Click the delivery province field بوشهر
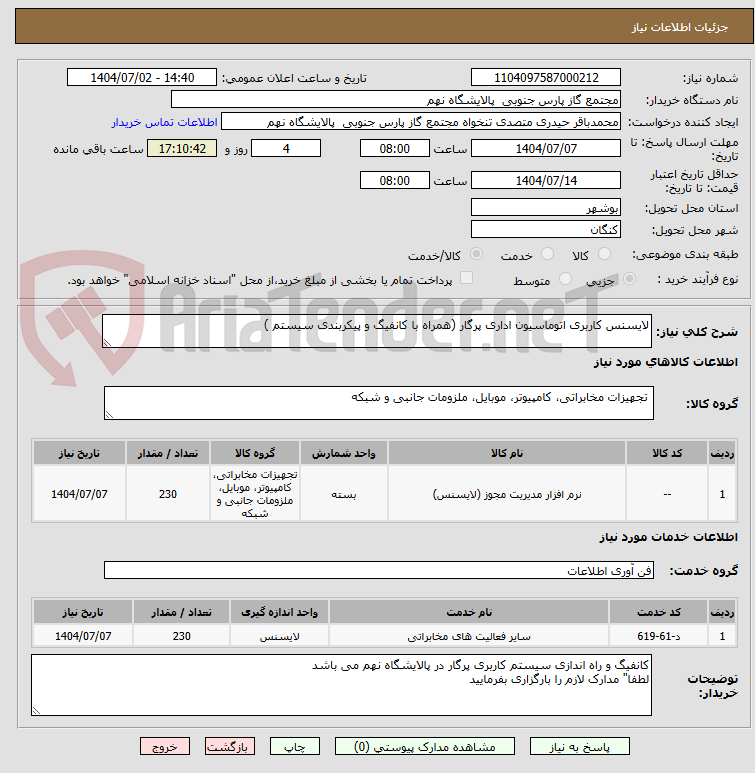 pos(545,208)
